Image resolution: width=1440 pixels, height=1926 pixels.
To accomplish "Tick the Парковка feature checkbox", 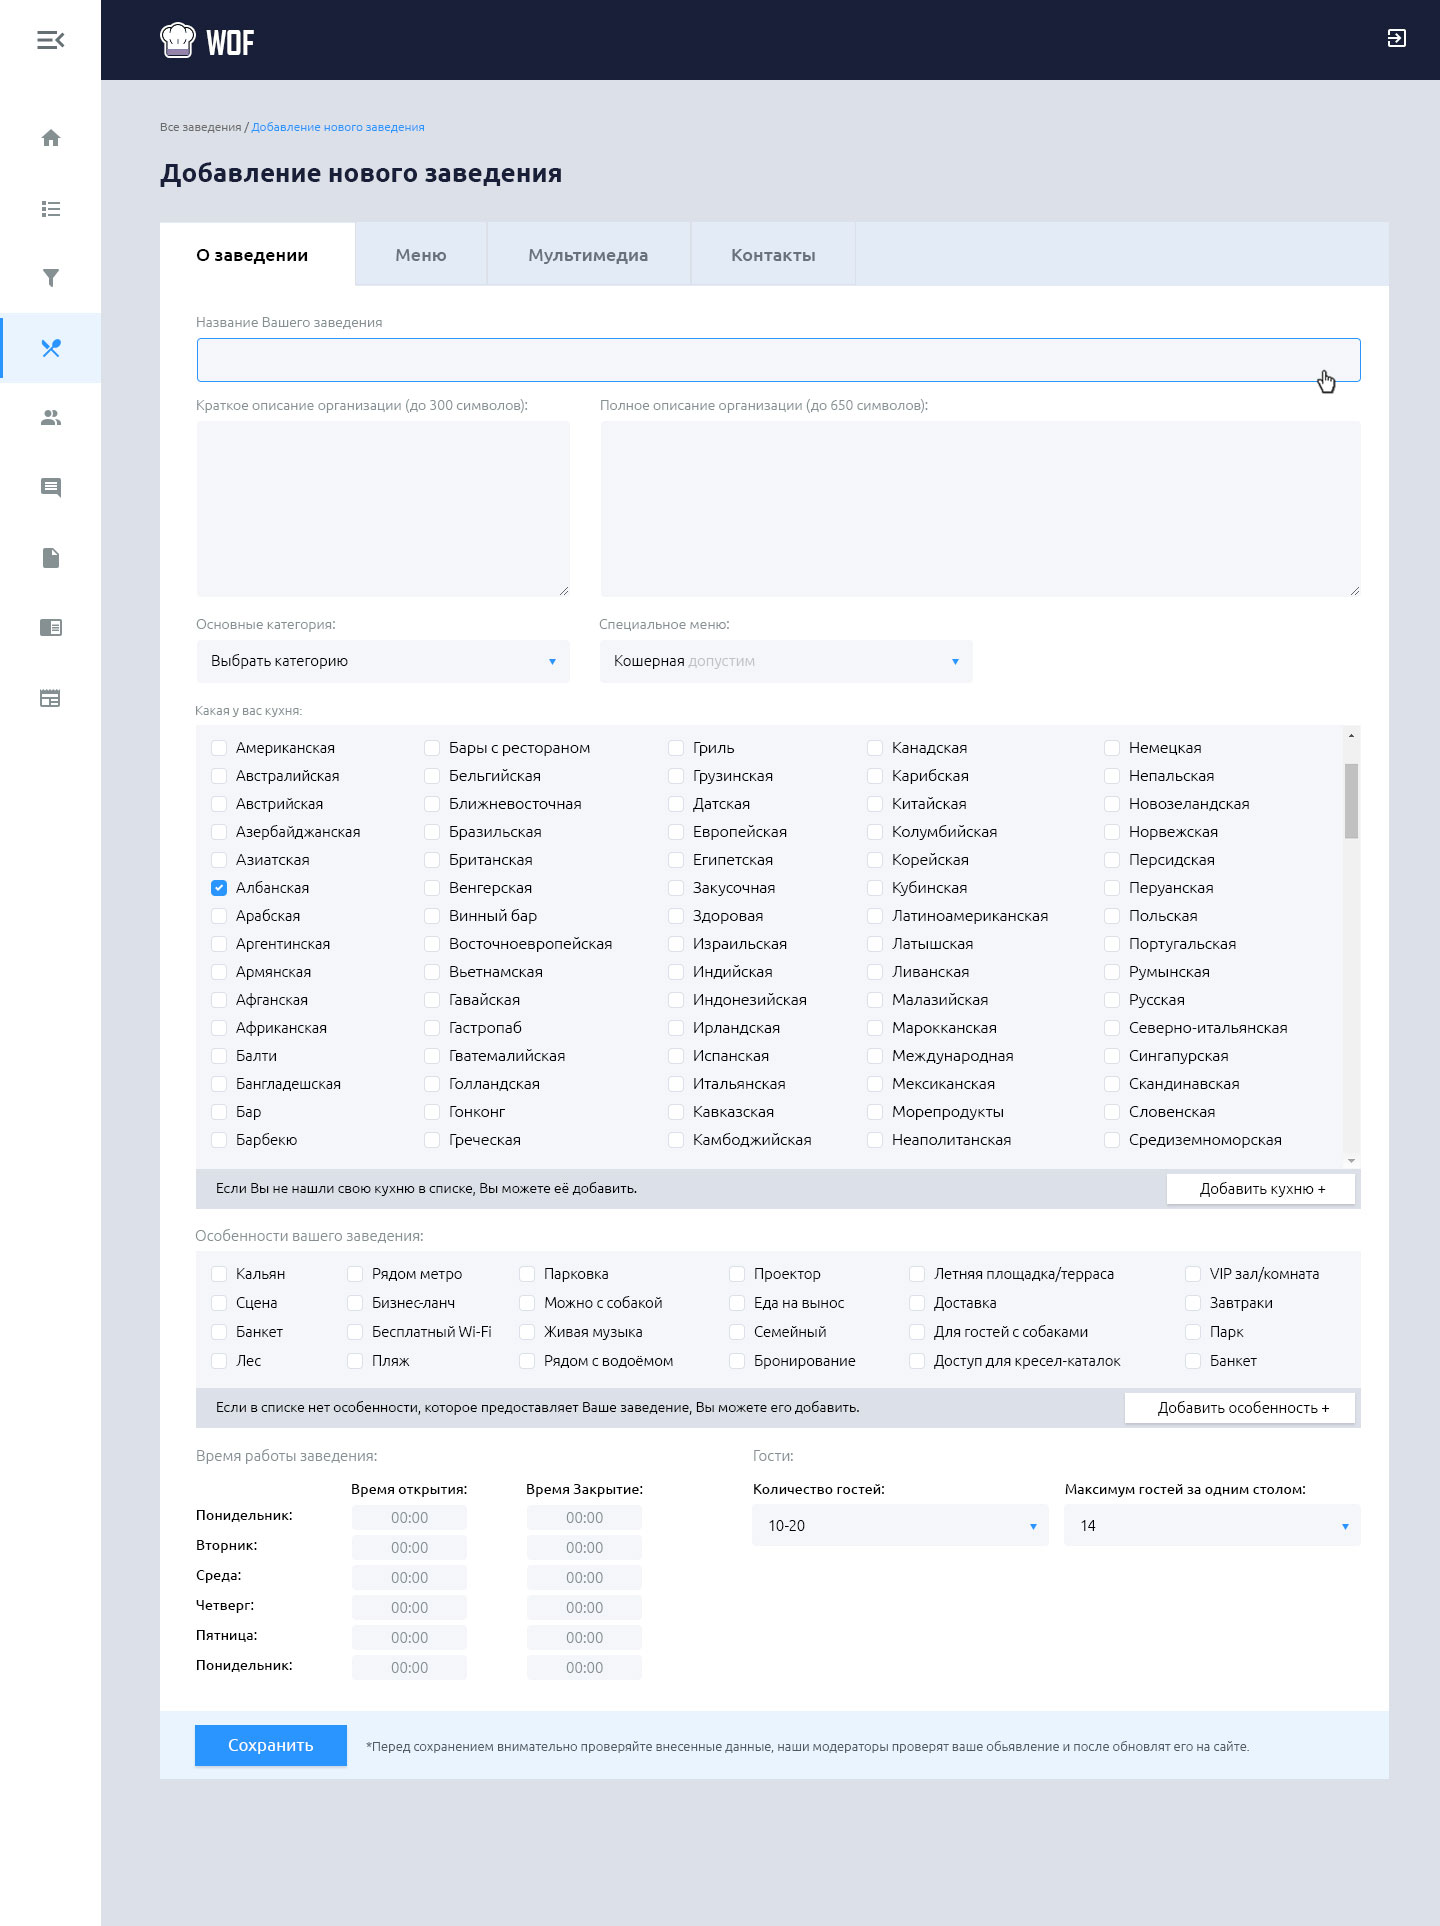I will pos(527,1274).
